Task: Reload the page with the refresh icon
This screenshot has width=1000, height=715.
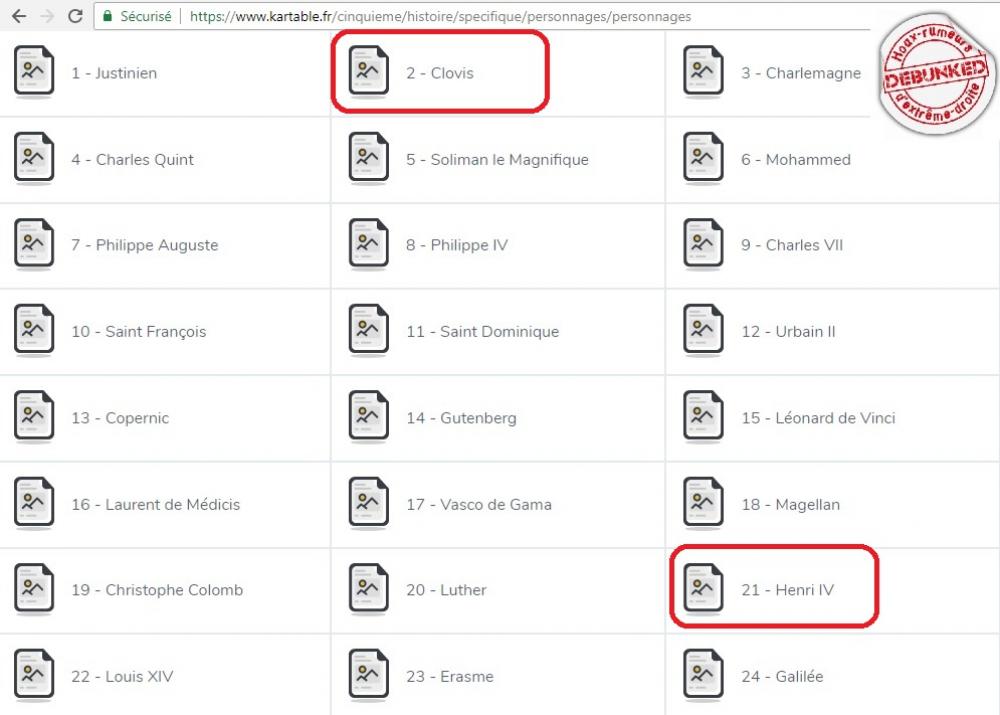Action: pyautogui.click(x=75, y=16)
